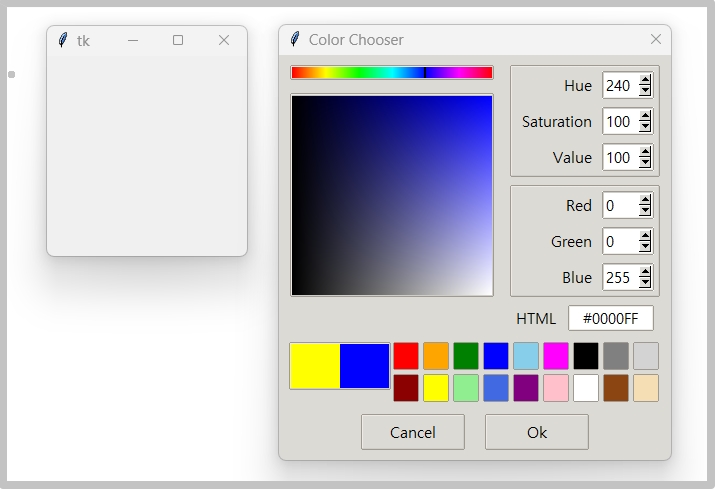Increase Hue value with up arrow
This screenshot has width=715, height=489.
(645, 80)
